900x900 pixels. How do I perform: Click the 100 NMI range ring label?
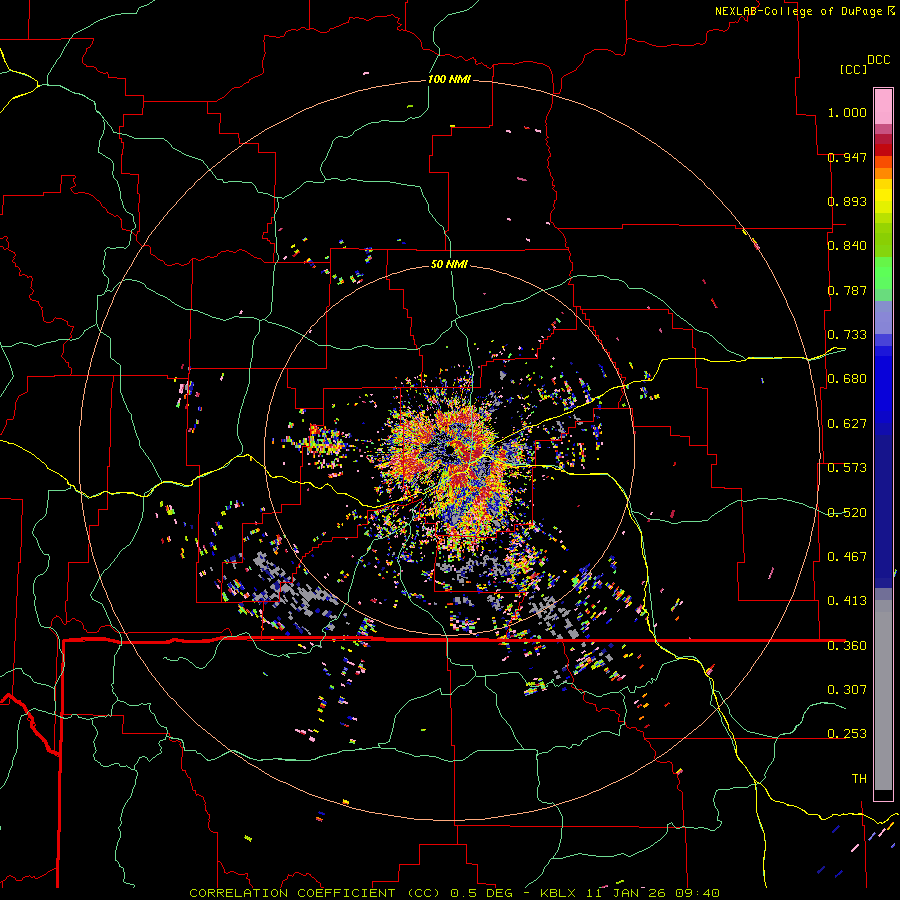click(449, 79)
